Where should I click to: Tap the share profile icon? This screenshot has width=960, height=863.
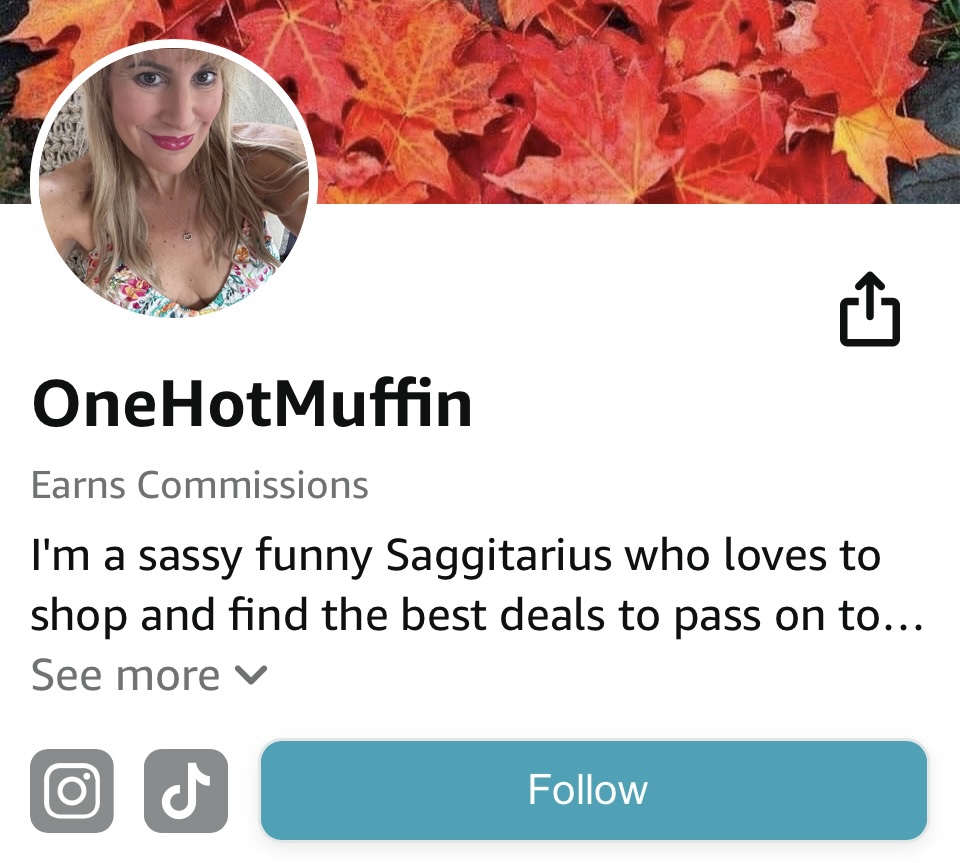pyautogui.click(x=869, y=308)
